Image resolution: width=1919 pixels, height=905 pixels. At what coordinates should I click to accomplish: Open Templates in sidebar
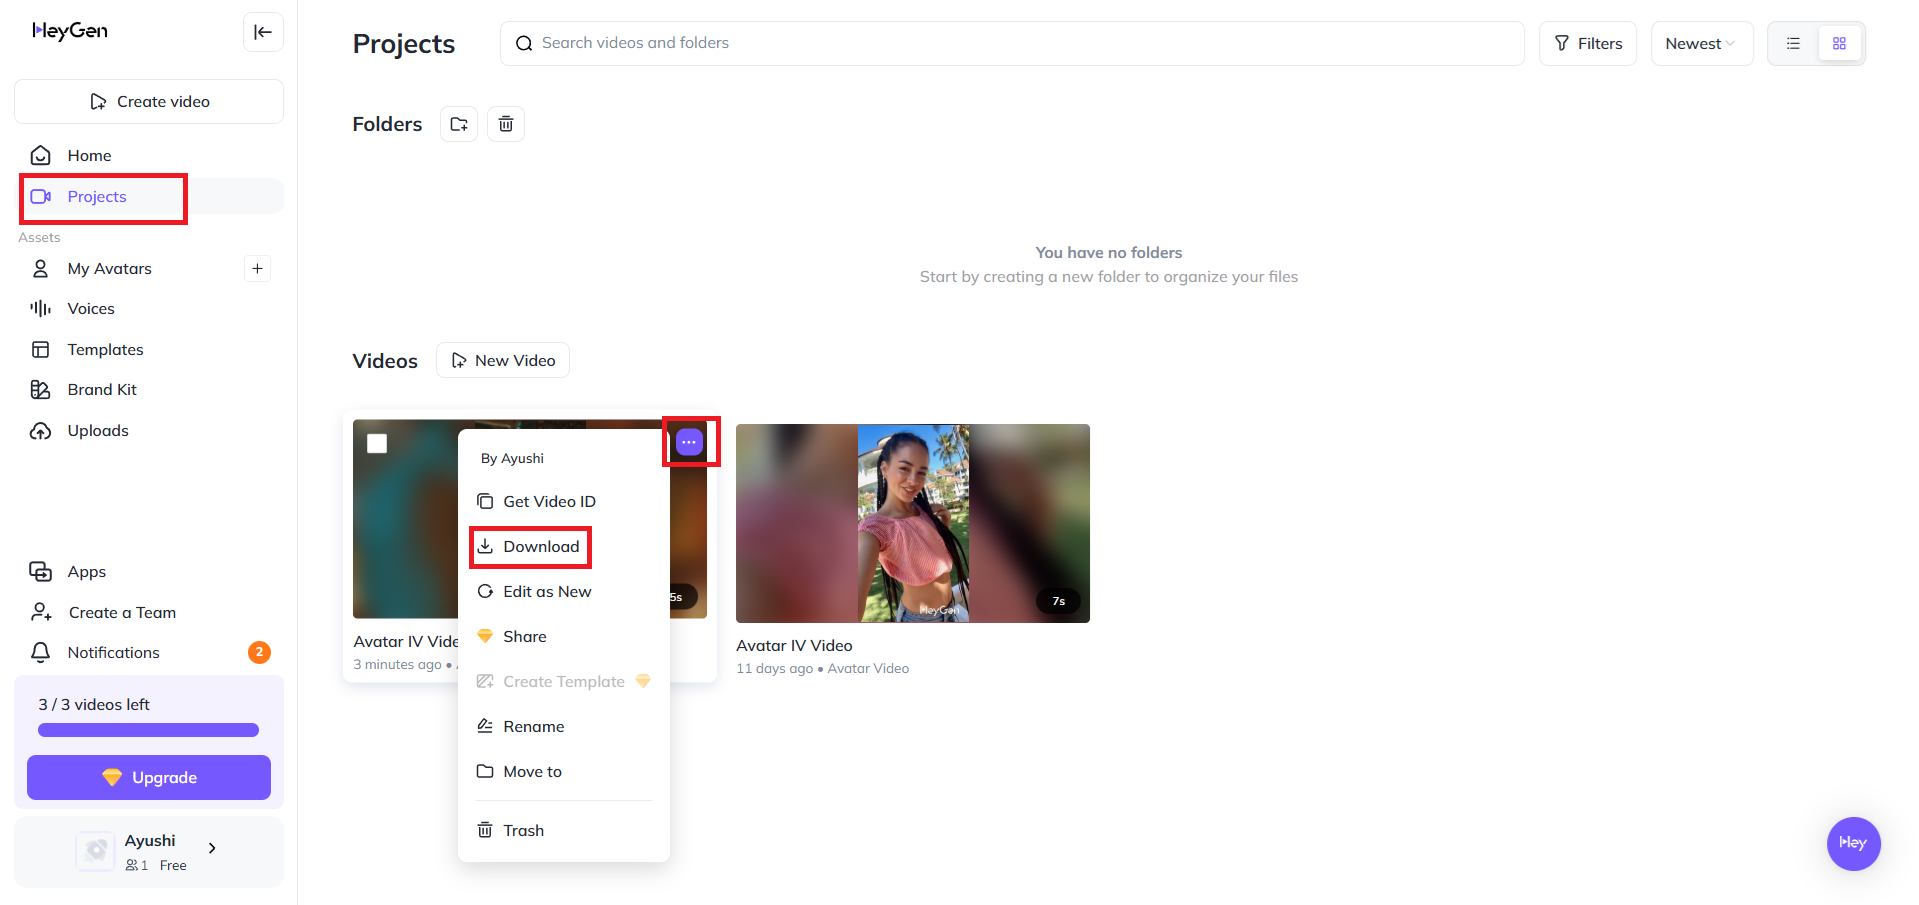(149, 350)
